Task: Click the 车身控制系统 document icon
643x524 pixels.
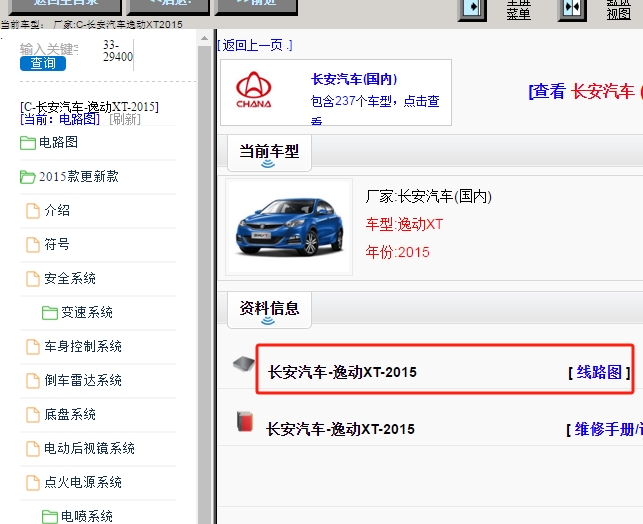Action: click(33, 347)
